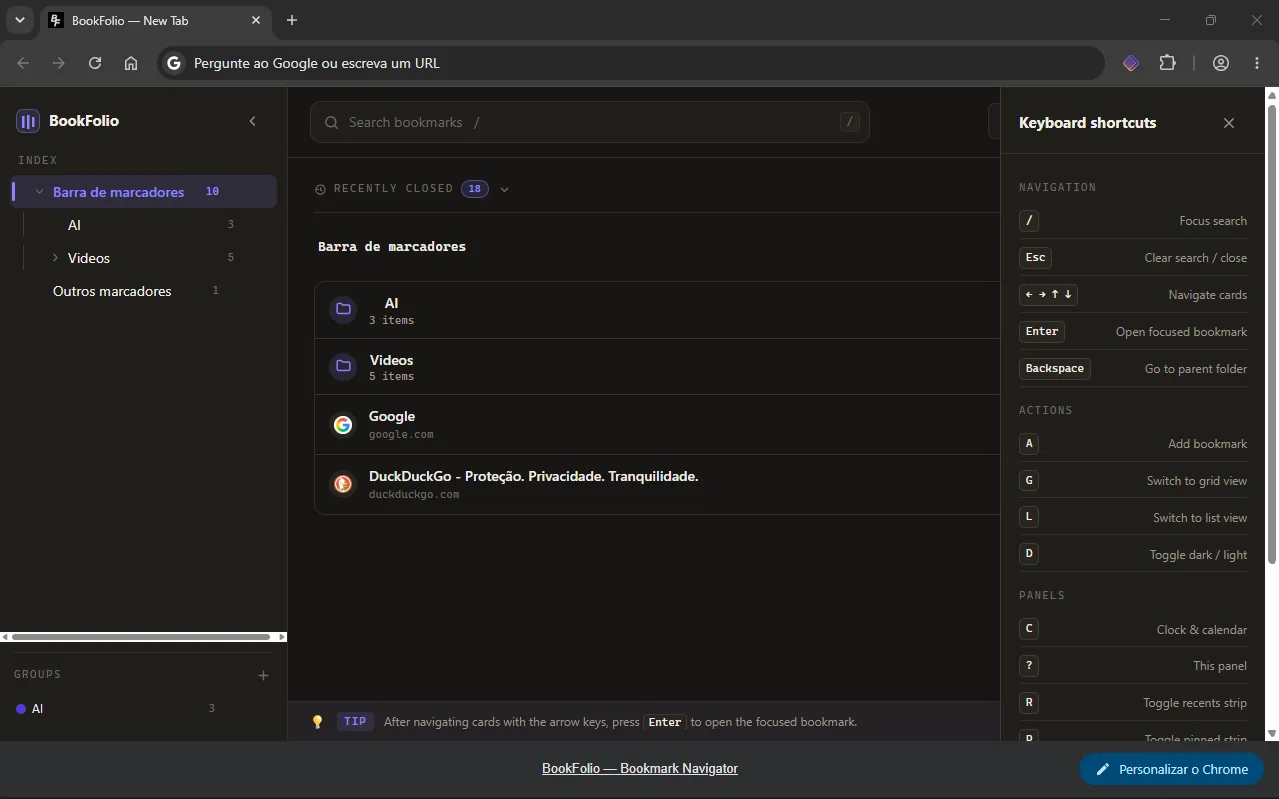Image resolution: width=1279 pixels, height=799 pixels.
Task: Click the recently closed clock icon
Action: (321, 189)
